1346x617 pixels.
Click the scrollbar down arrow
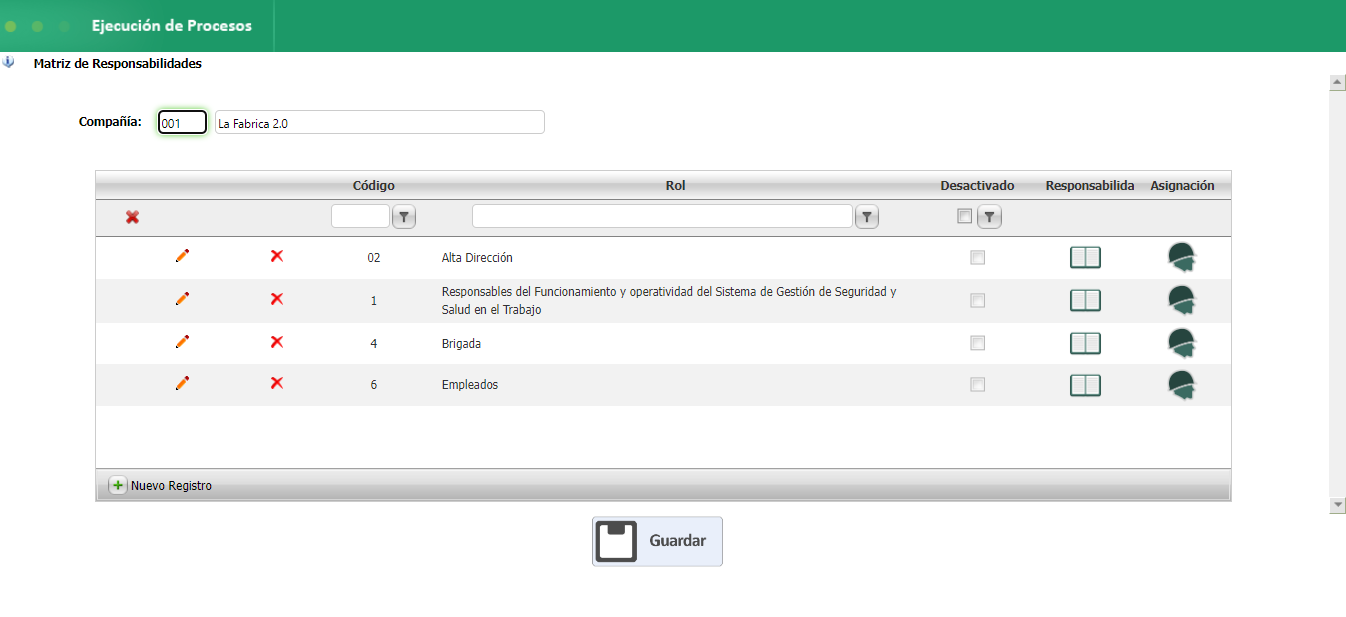pyautogui.click(x=1337, y=506)
